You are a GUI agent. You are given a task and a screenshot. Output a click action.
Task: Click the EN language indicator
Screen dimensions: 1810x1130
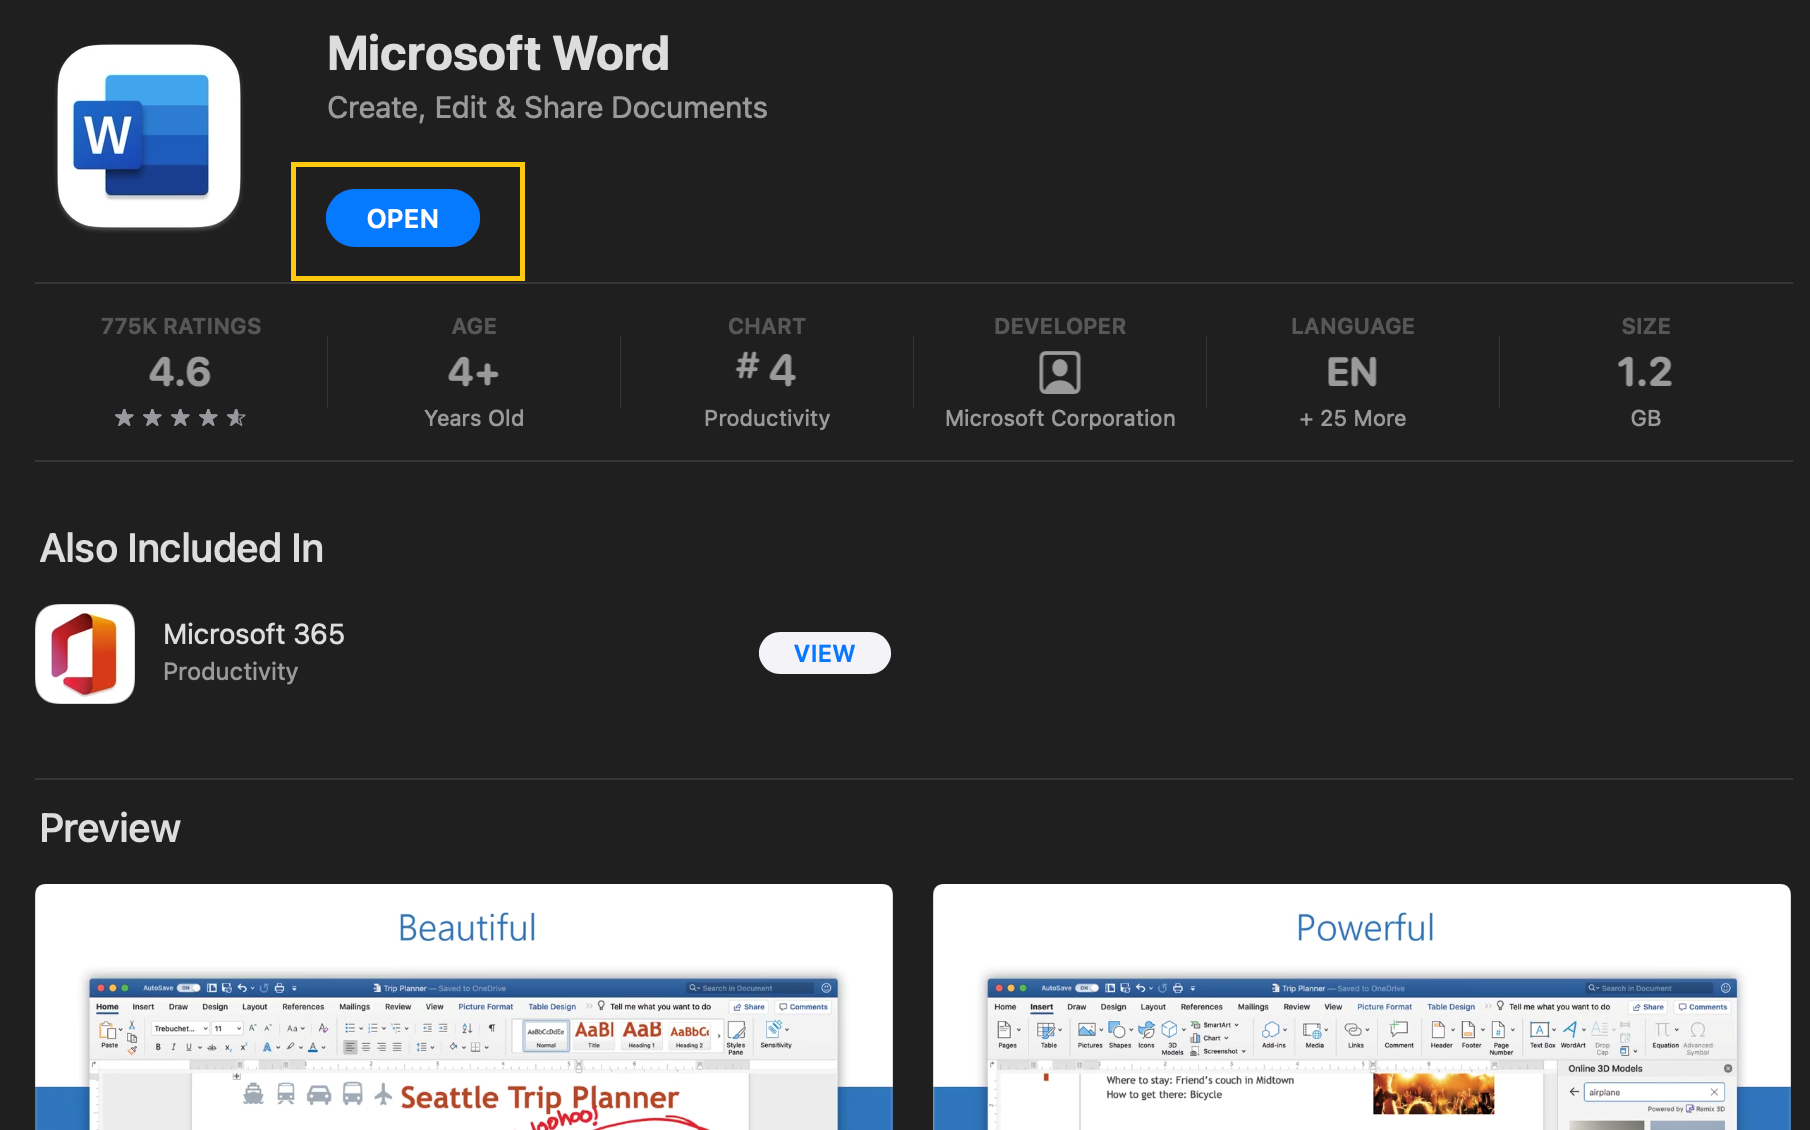pyautogui.click(x=1352, y=372)
